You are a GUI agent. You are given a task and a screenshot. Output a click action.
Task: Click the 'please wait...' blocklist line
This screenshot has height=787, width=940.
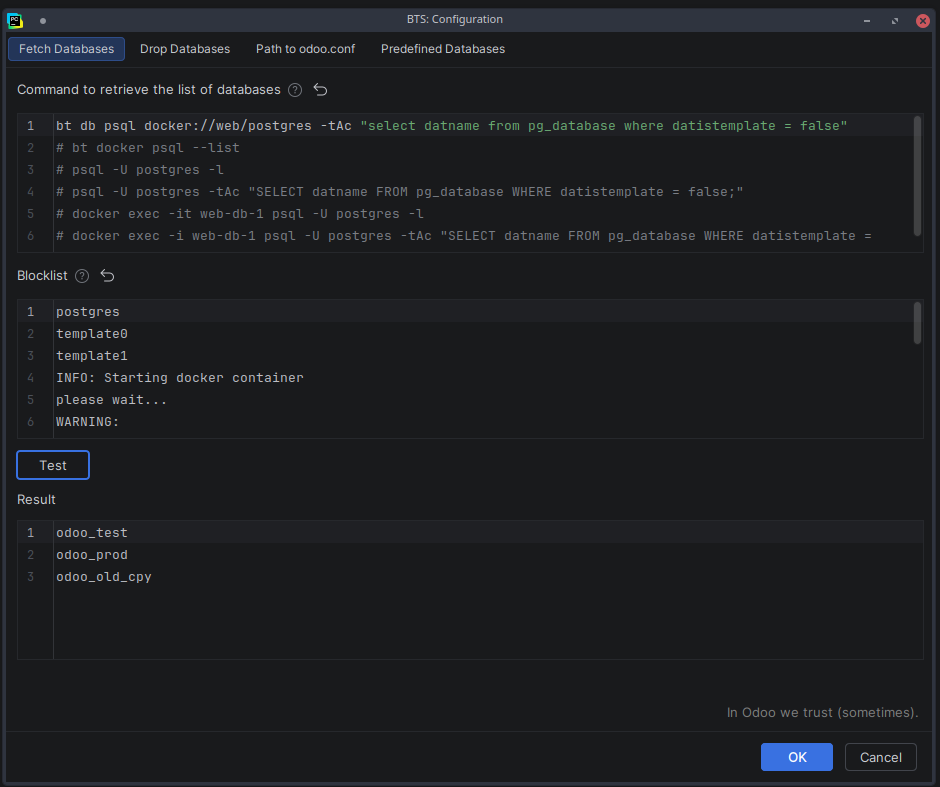click(112, 400)
